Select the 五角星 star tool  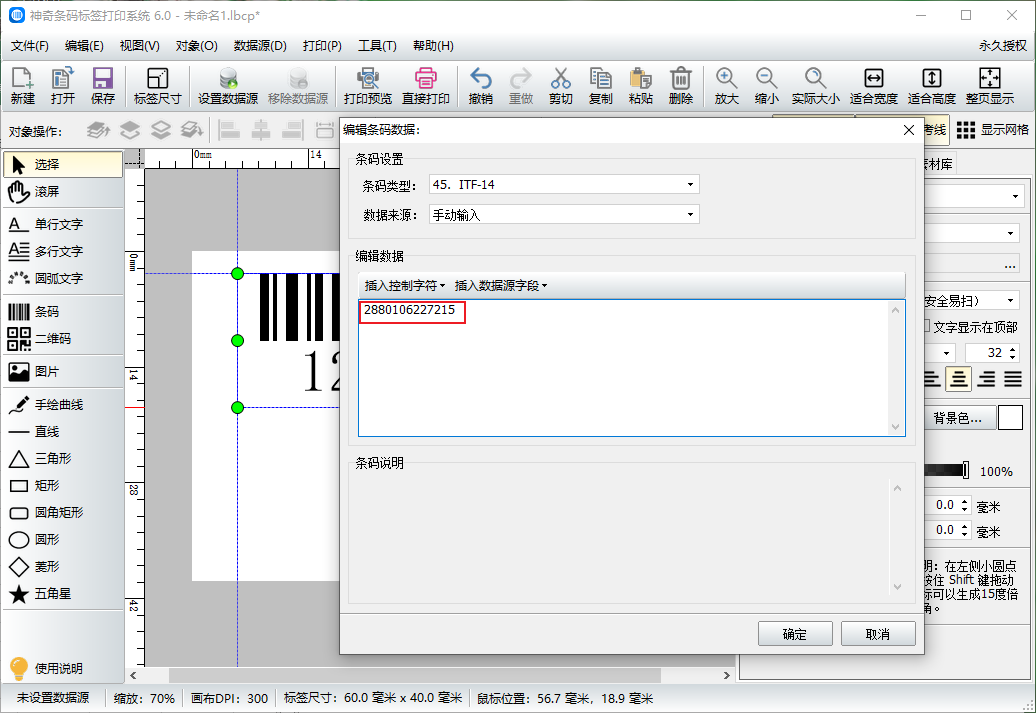(63, 595)
